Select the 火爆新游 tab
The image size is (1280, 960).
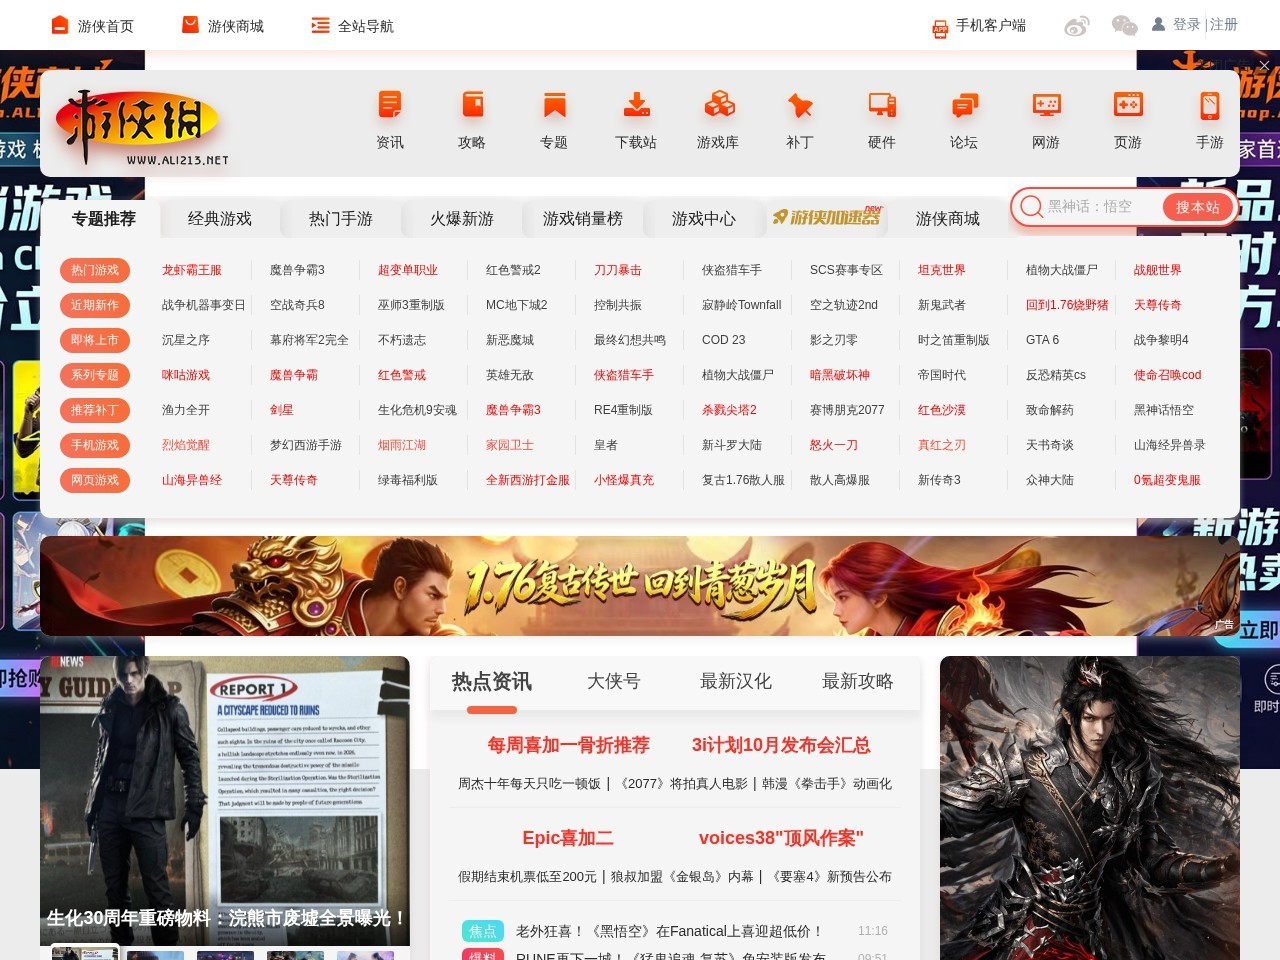(x=462, y=218)
